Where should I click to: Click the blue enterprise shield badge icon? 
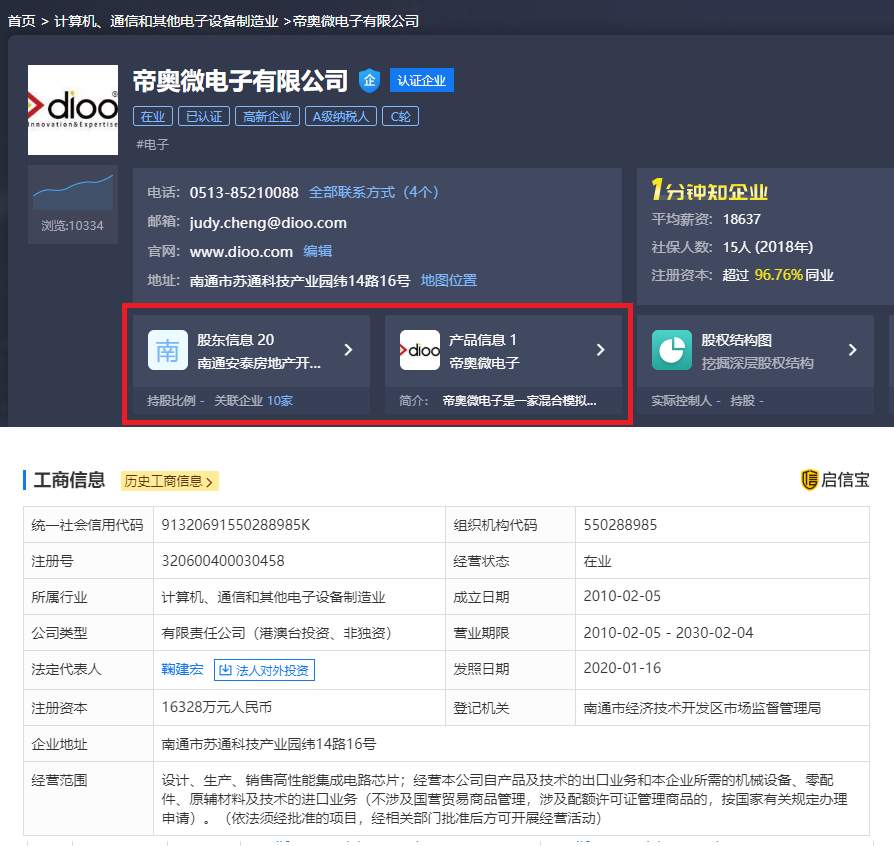pos(369,80)
